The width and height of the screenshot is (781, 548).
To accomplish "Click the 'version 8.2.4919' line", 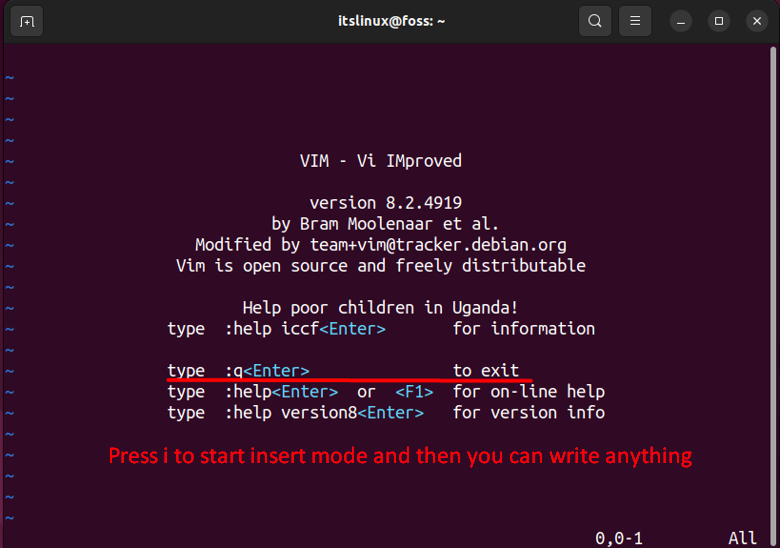I will 386,203.
